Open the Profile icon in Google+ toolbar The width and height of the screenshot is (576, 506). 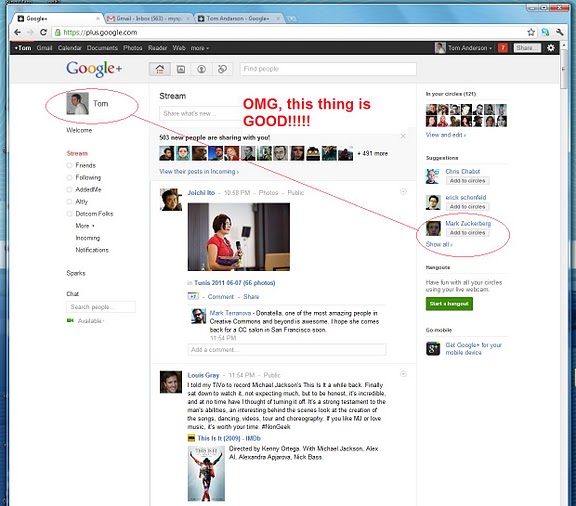point(201,69)
